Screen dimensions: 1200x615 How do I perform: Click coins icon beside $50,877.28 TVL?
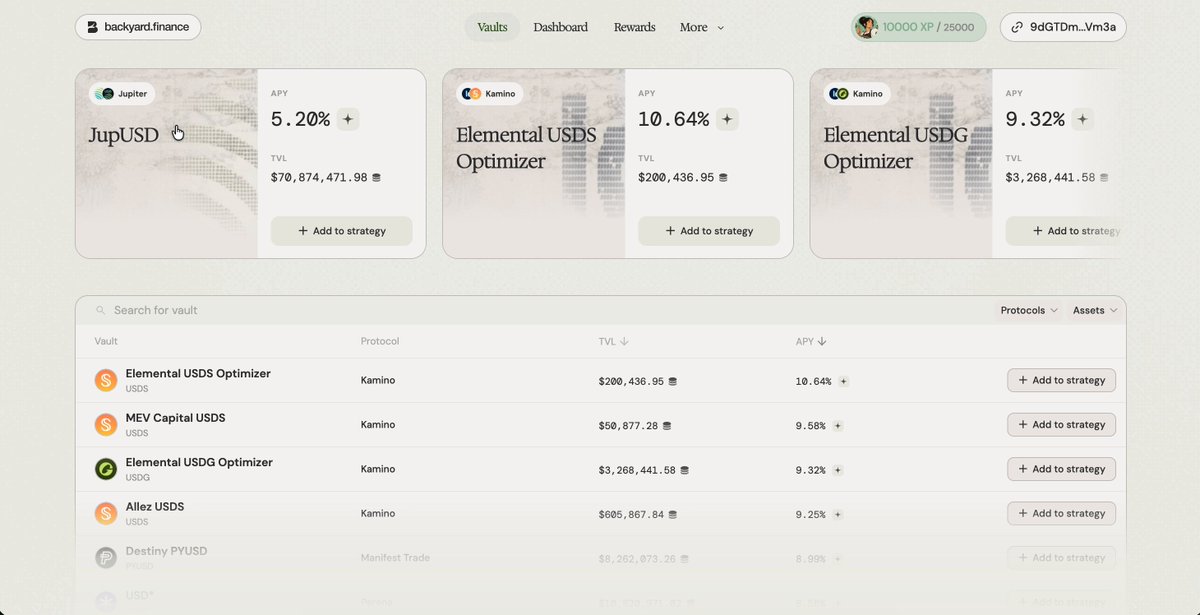(667, 425)
